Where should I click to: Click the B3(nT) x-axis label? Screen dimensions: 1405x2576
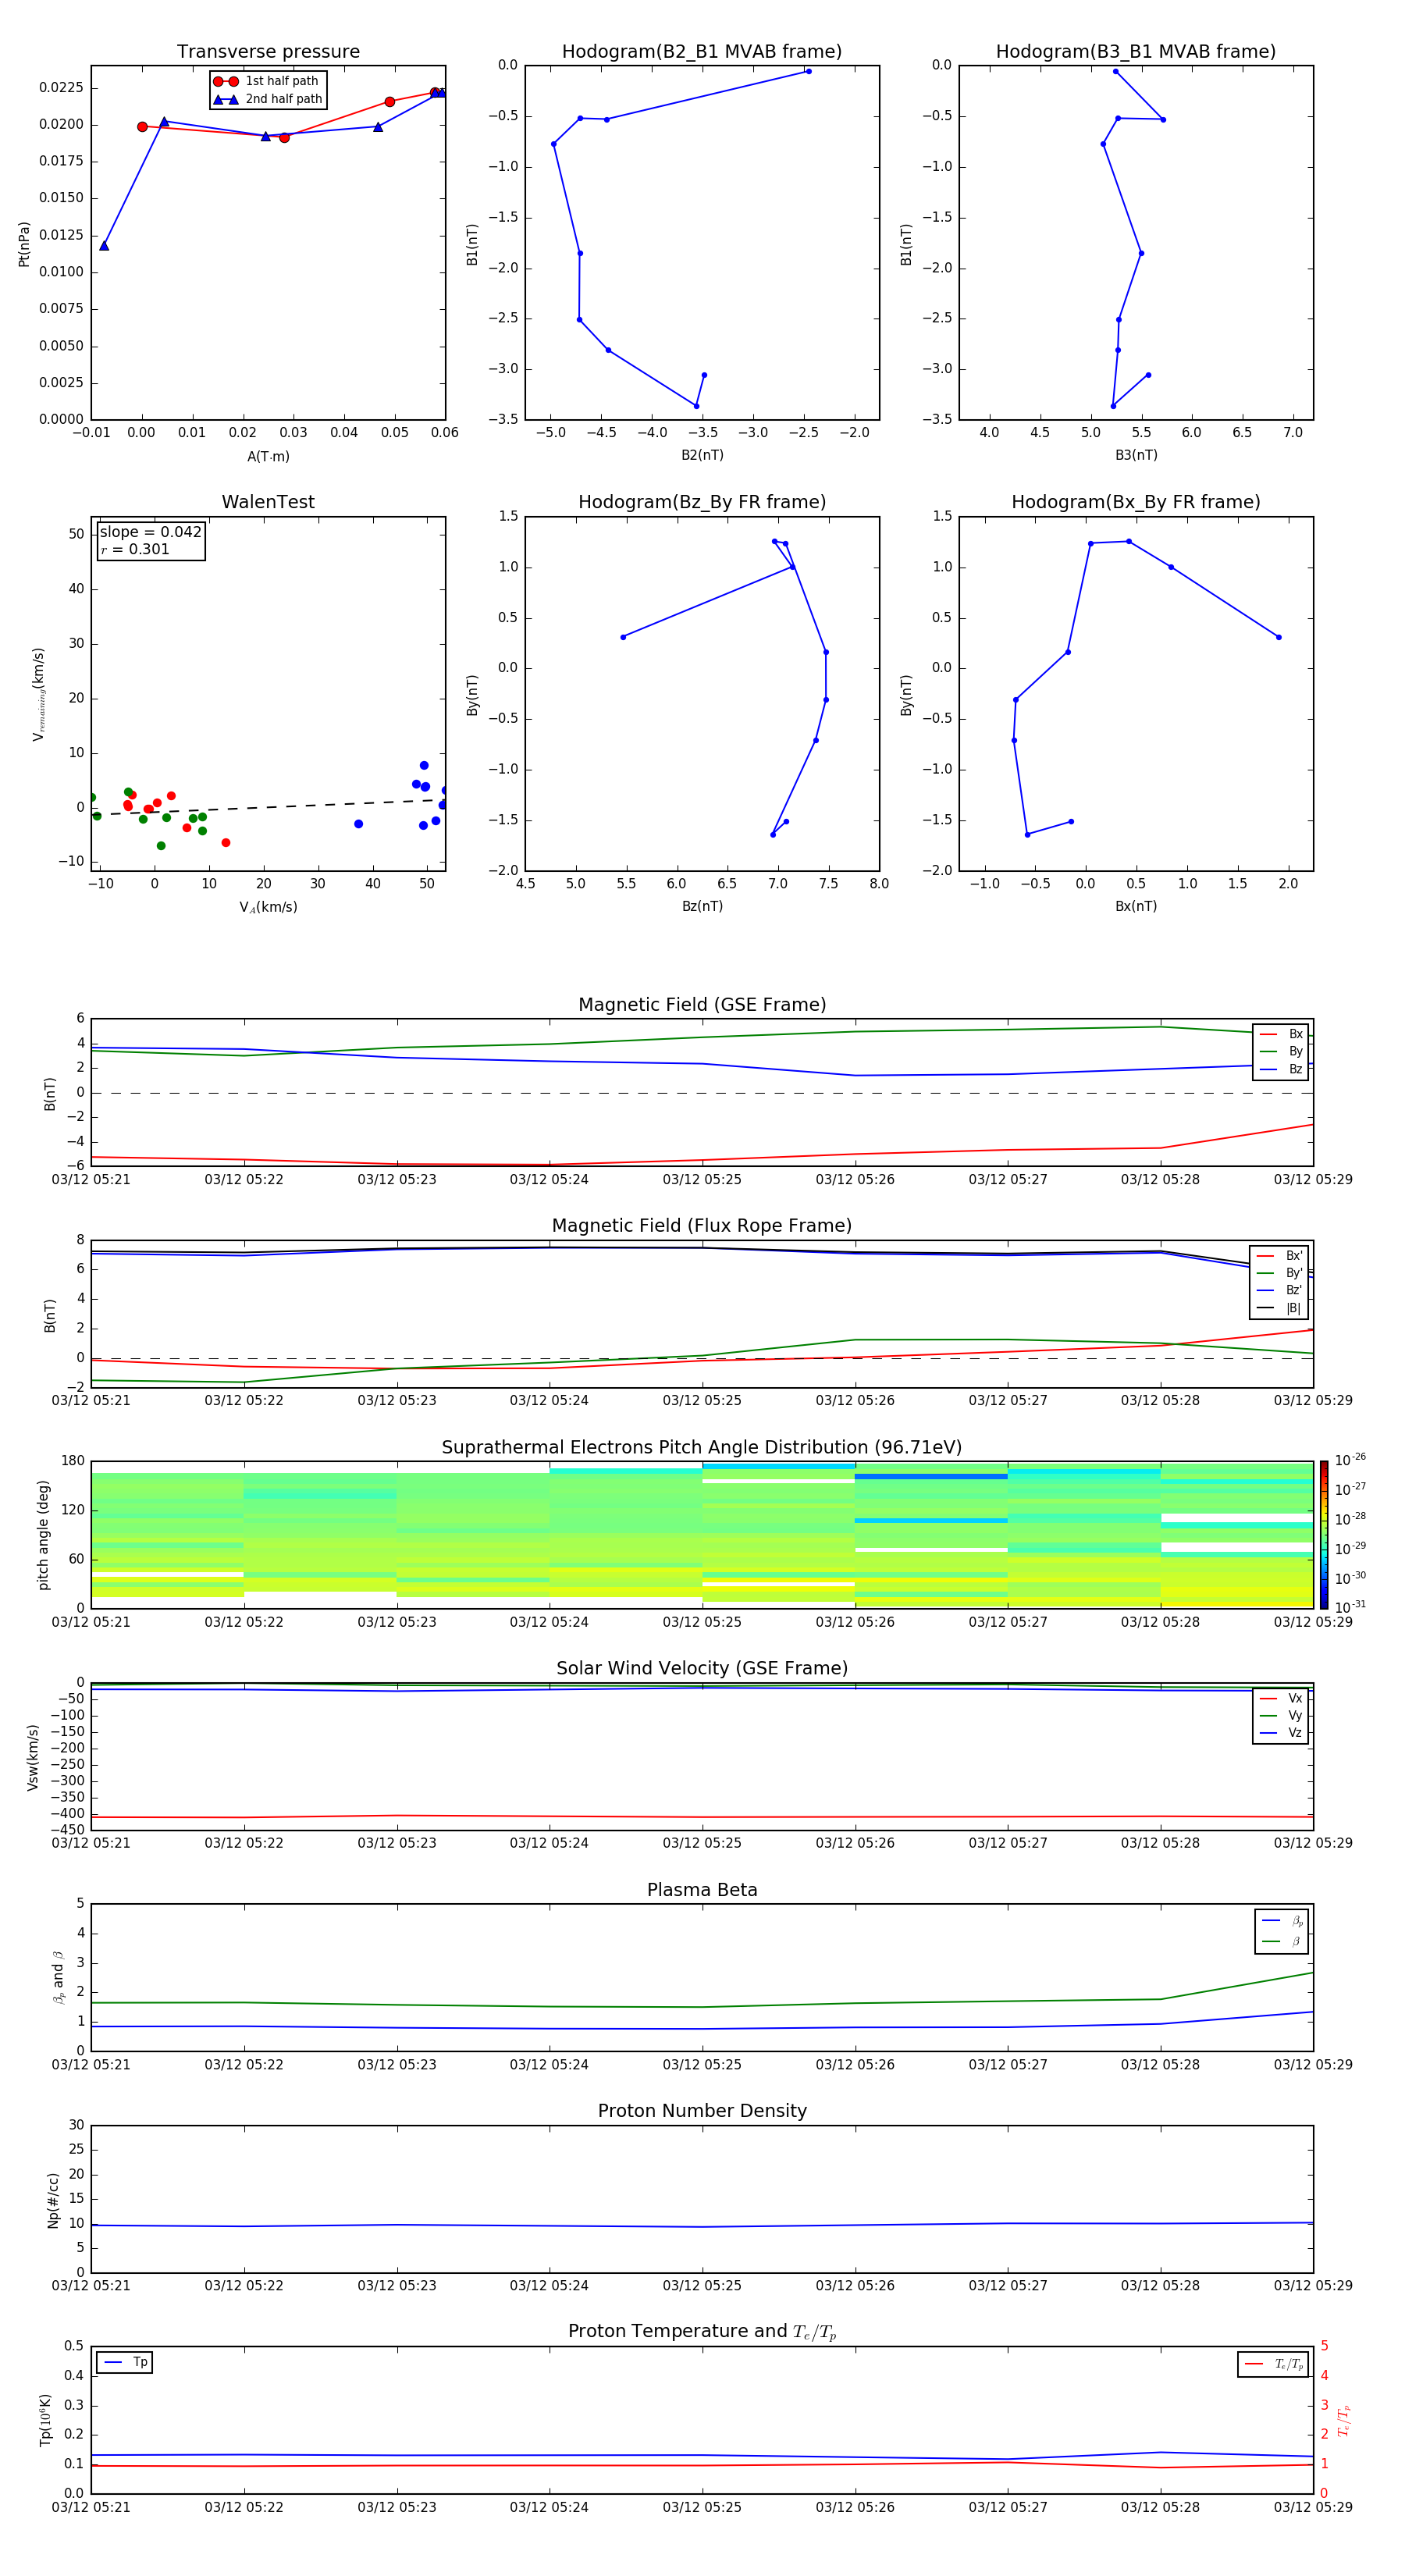tap(1136, 455)
